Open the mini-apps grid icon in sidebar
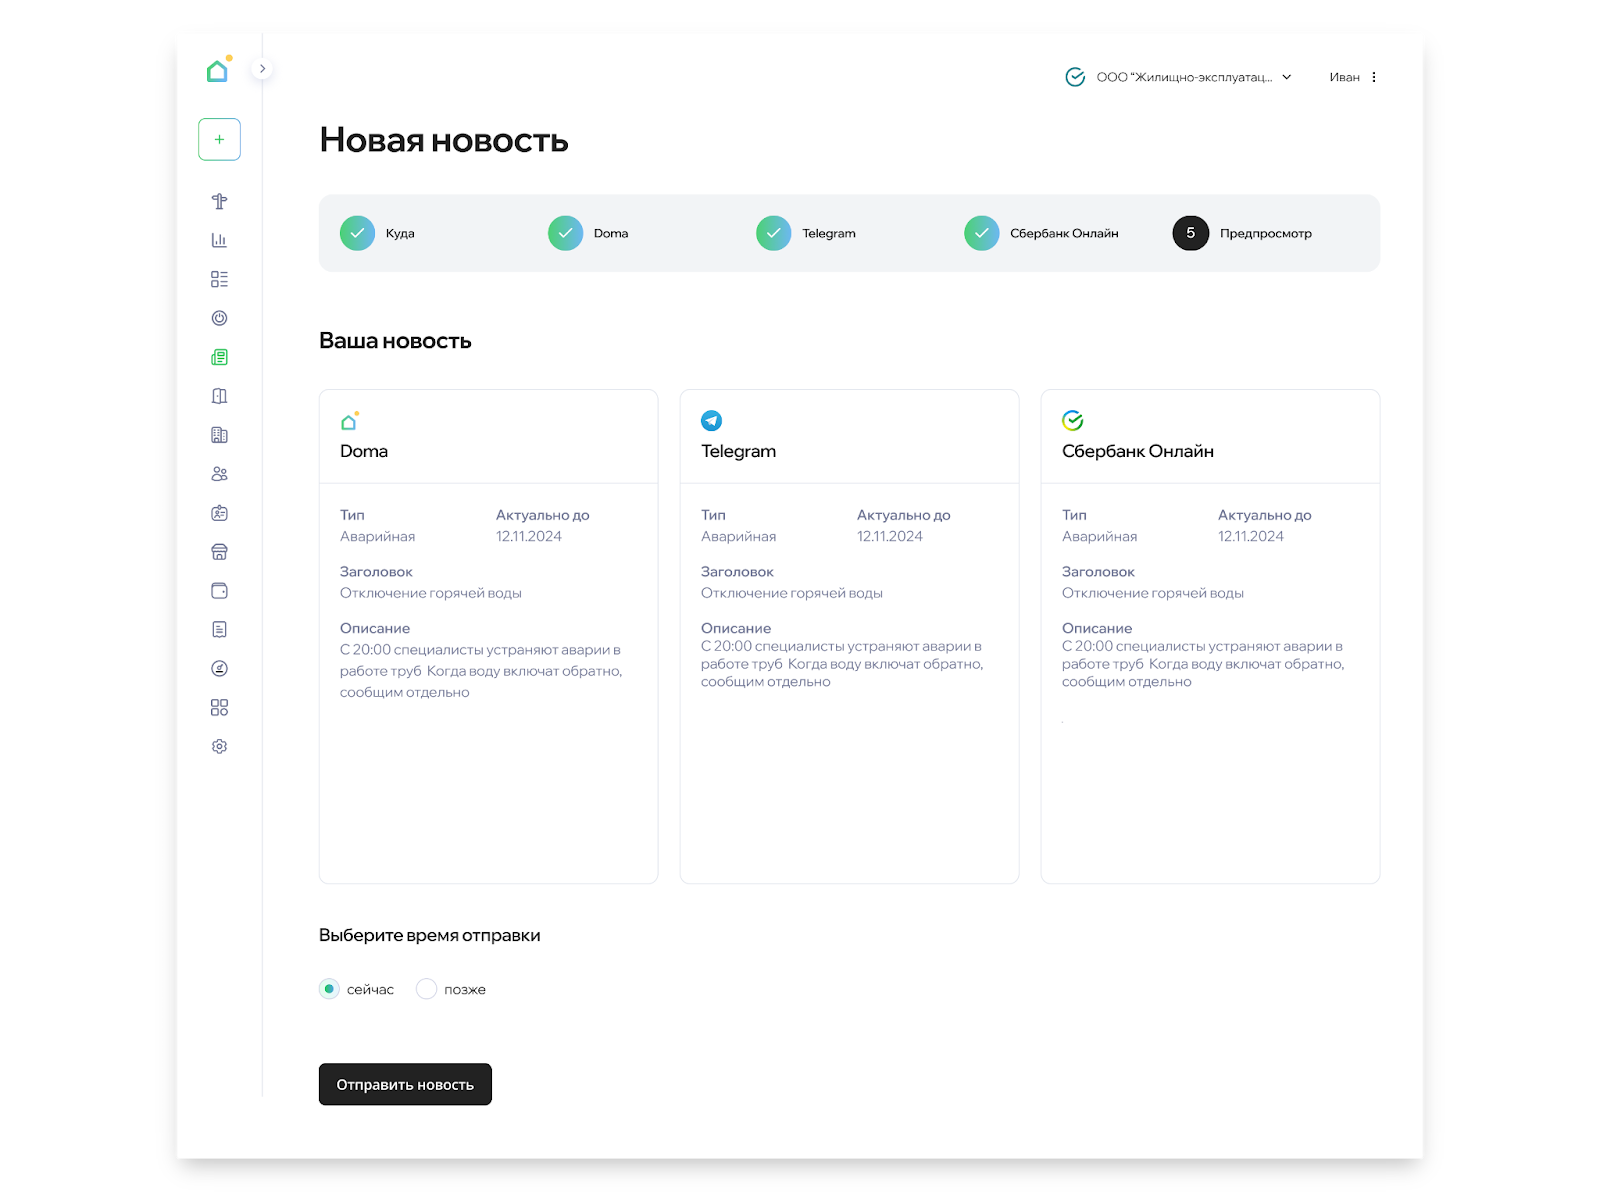The height and width of the screenshot is (1192, 1600). coord(219,707)
